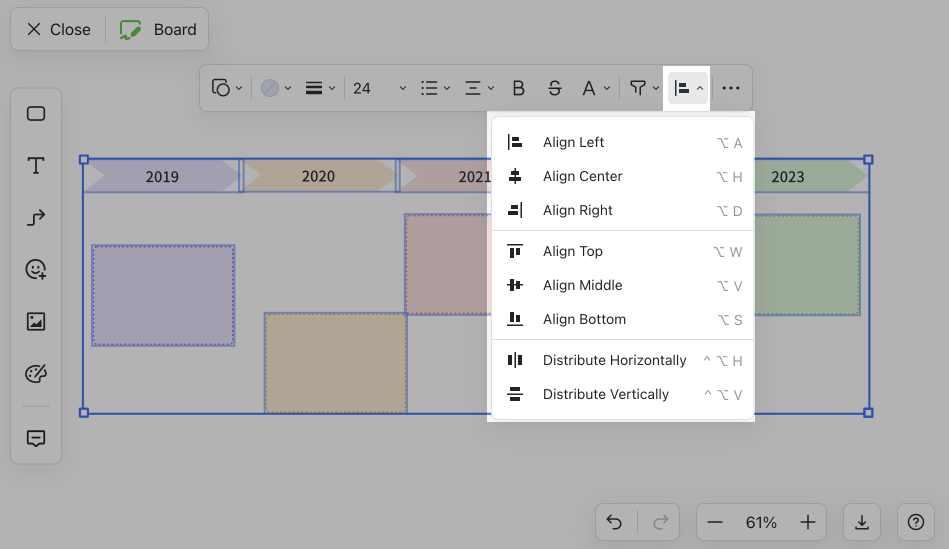Expand the font size 24 dropdown

(x=380, y=88)
